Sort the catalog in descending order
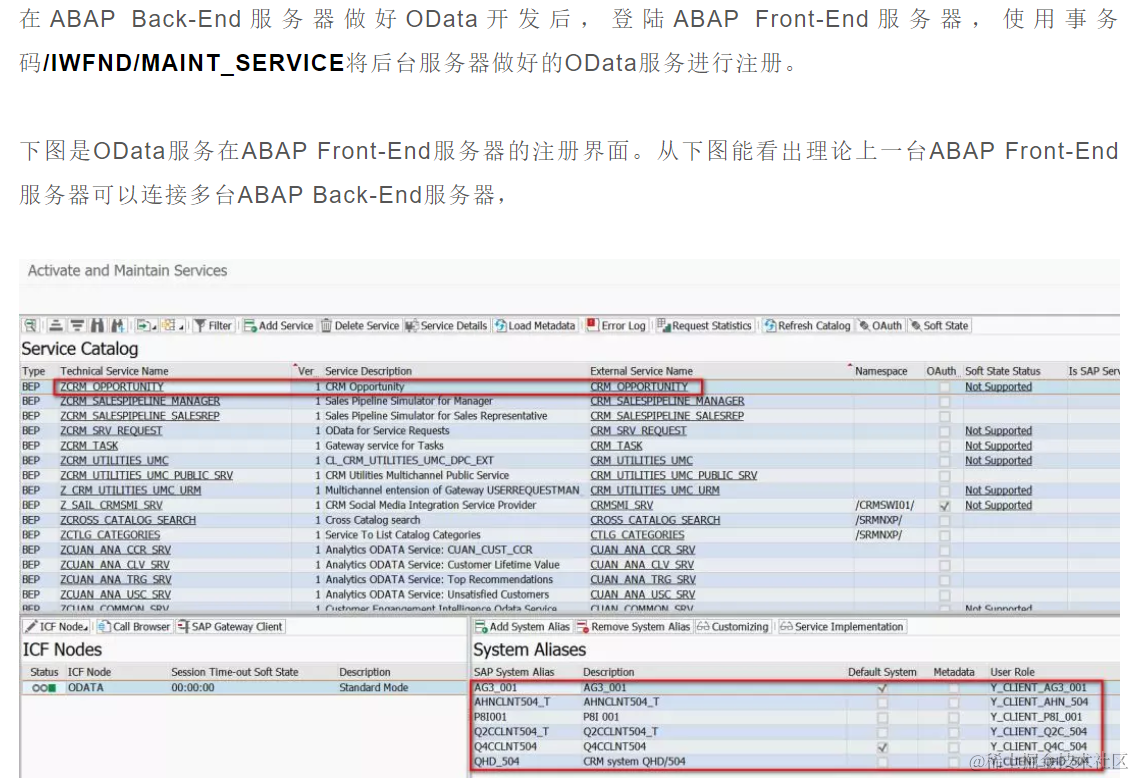This screenshot has height=778, width=1135. 77,326
